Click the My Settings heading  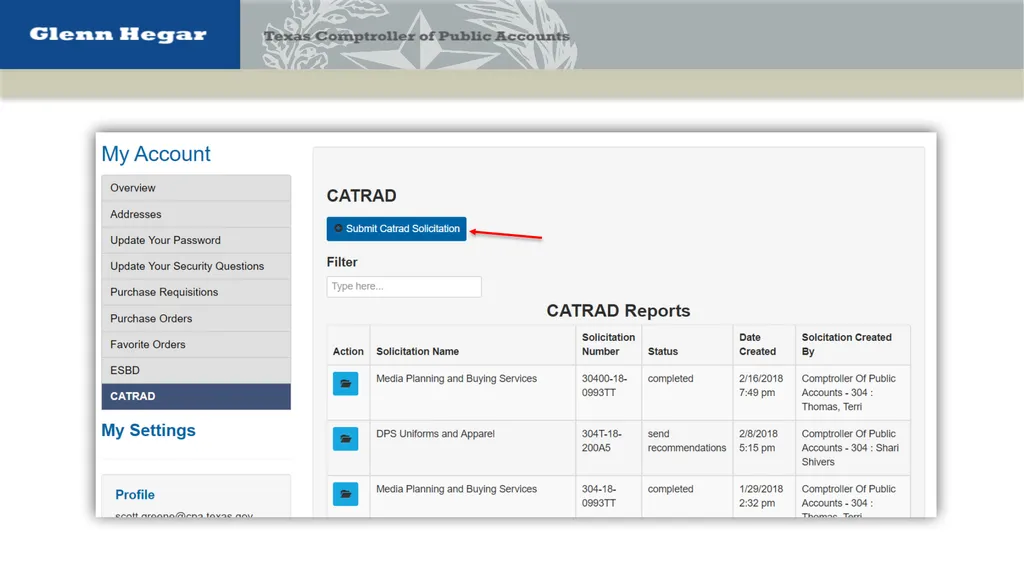coord(148,431)
